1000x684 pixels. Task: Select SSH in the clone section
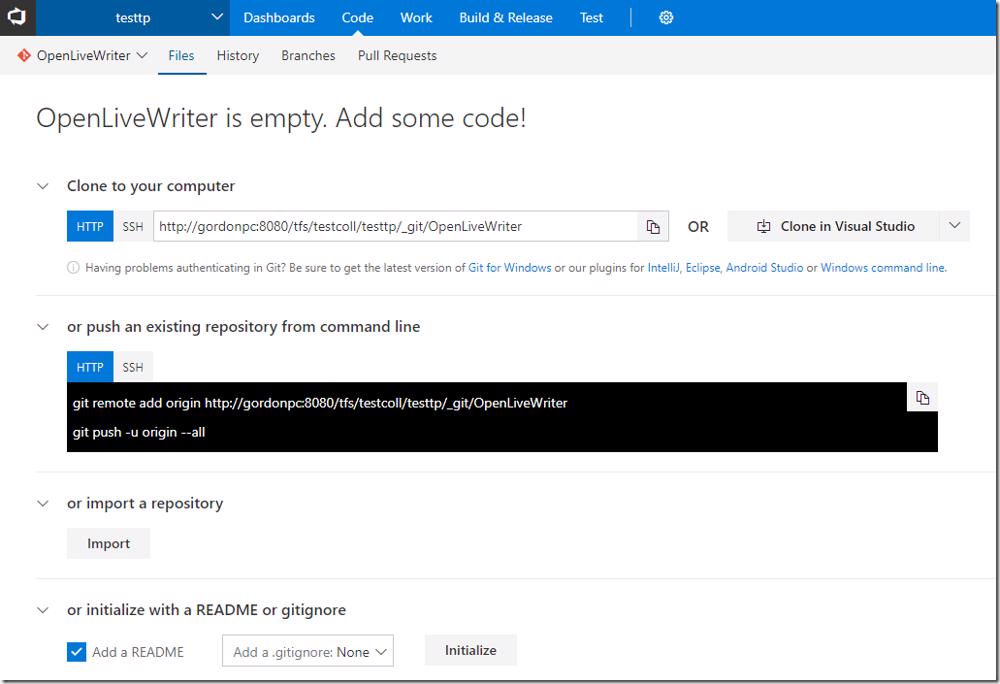pyautogui.click(x=133, y=226)
